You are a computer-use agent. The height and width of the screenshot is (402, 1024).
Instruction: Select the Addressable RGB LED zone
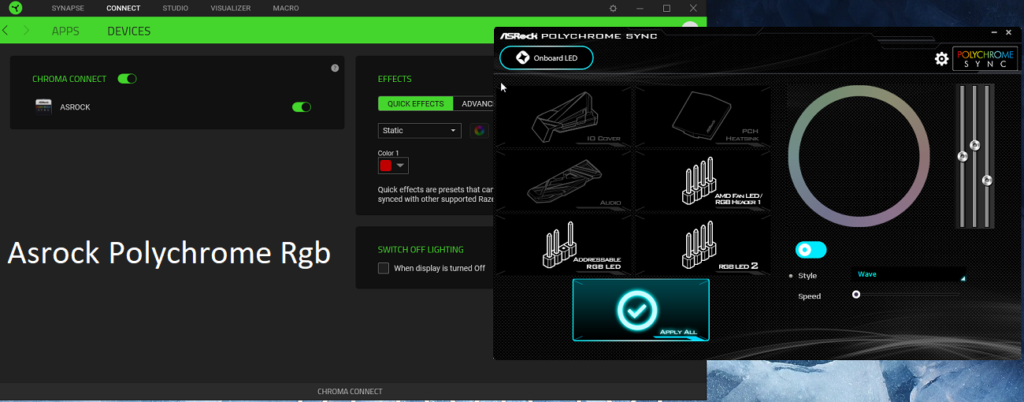tap(563, 245)
